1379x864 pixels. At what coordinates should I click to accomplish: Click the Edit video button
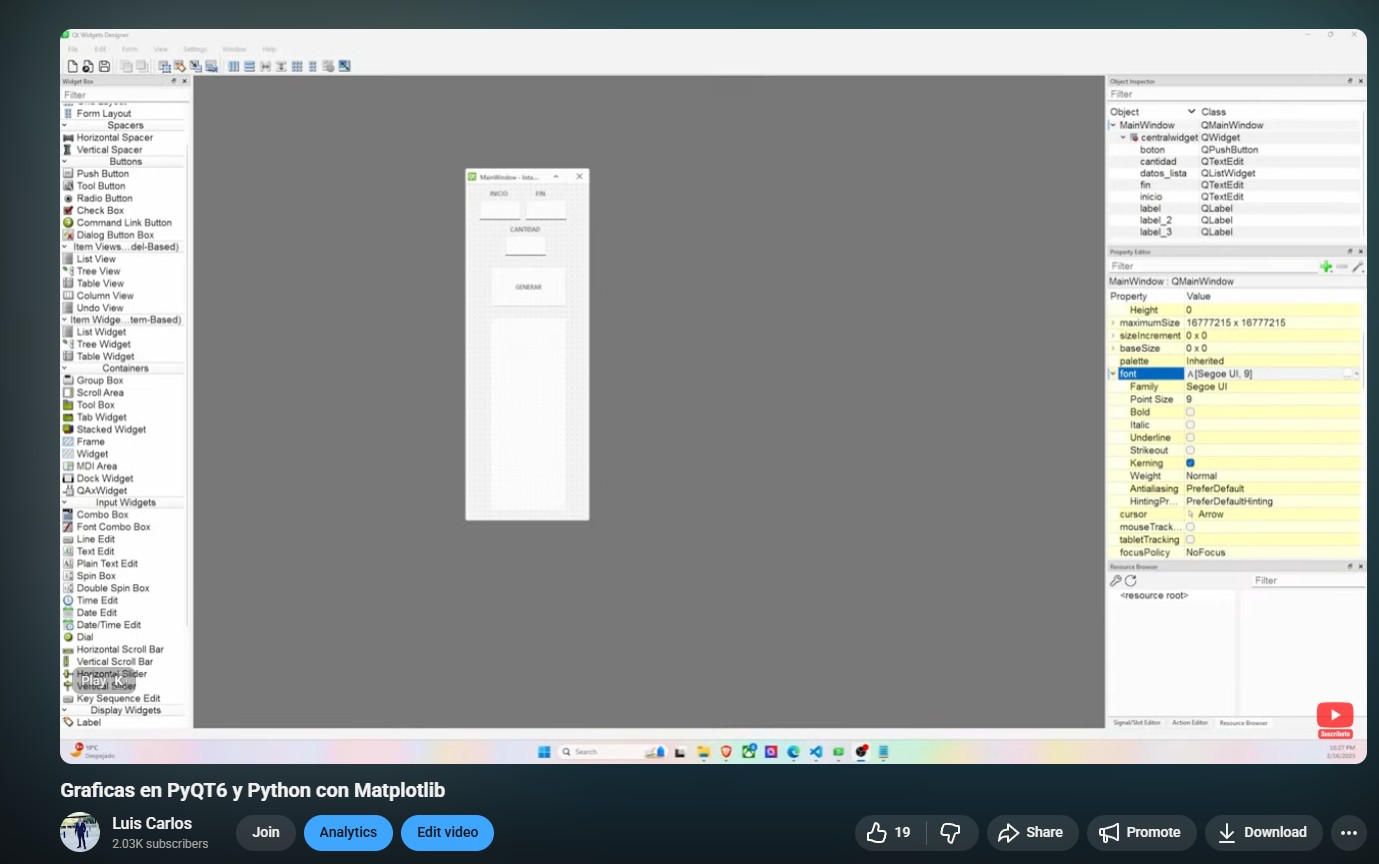pos(447,832)
